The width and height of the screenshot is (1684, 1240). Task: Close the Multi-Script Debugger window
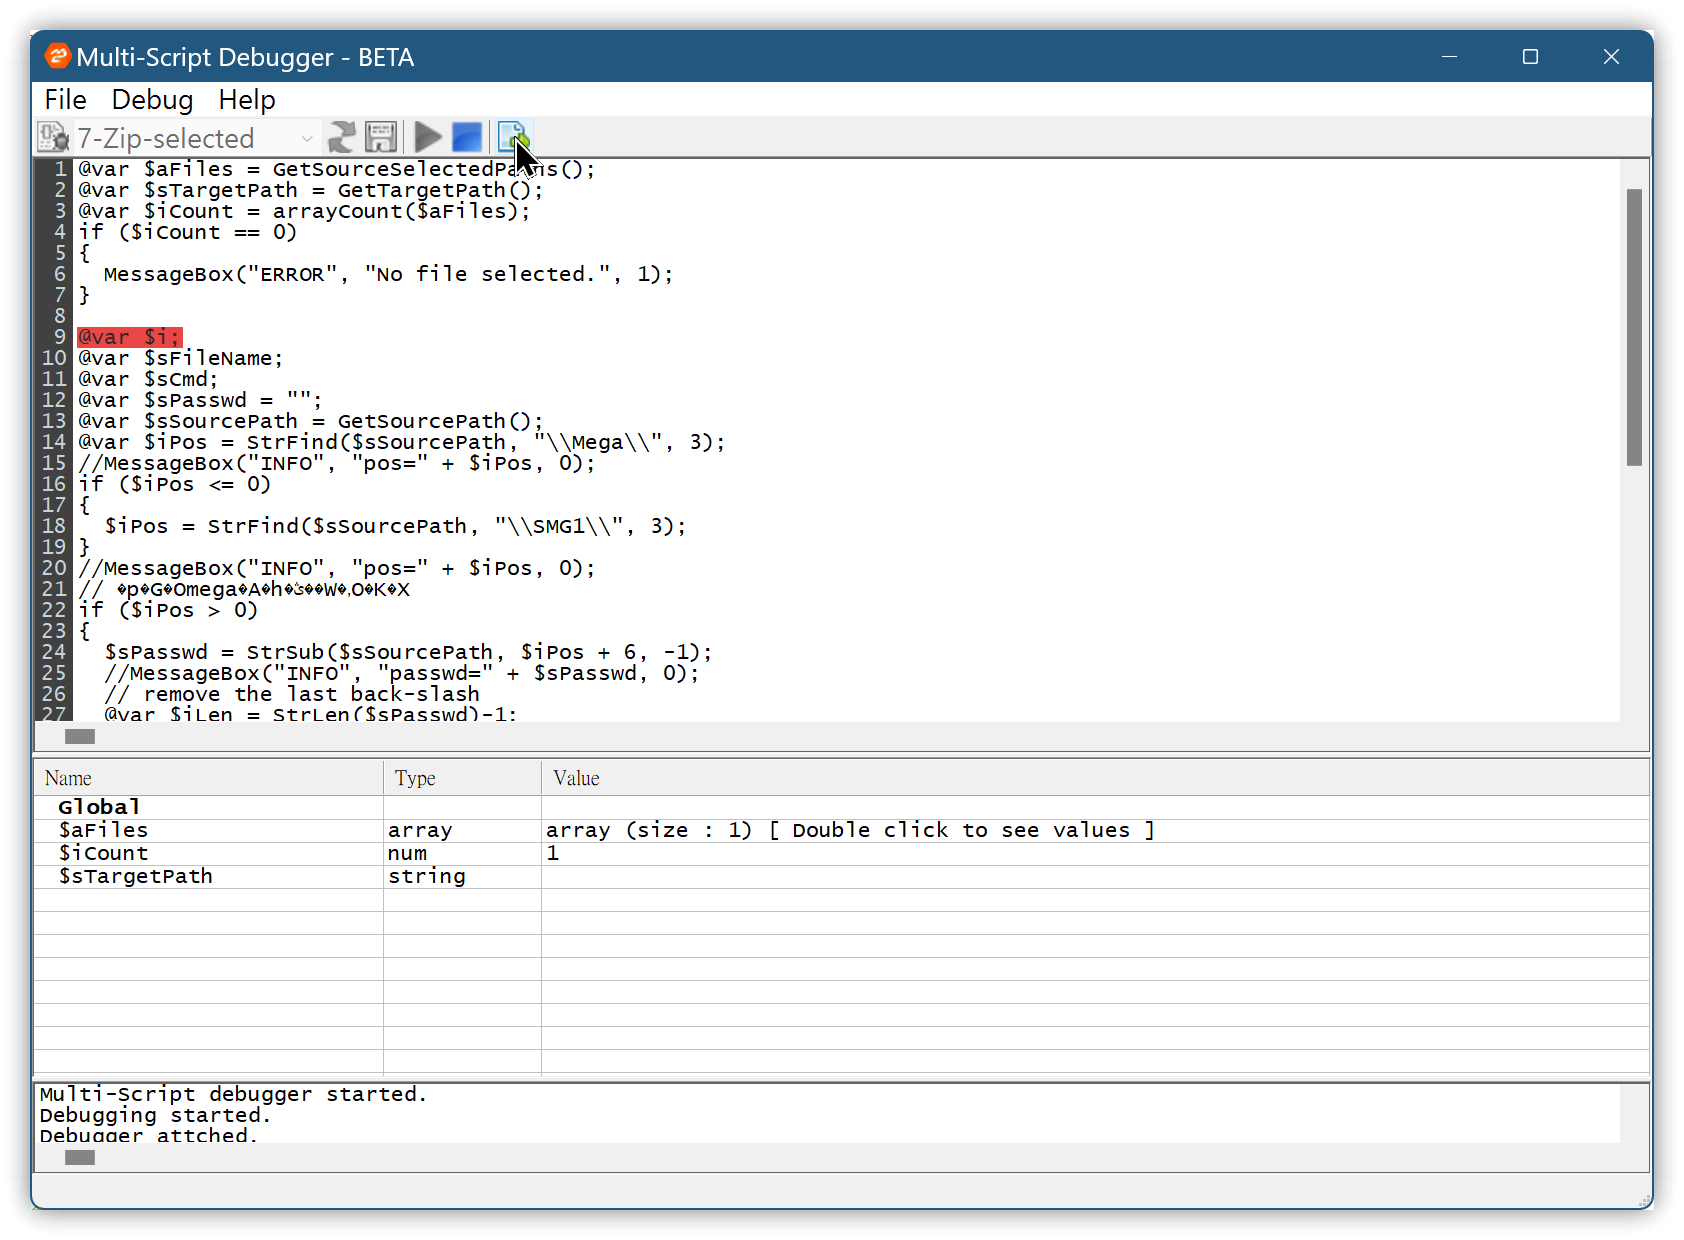[x=1611, y=57]
